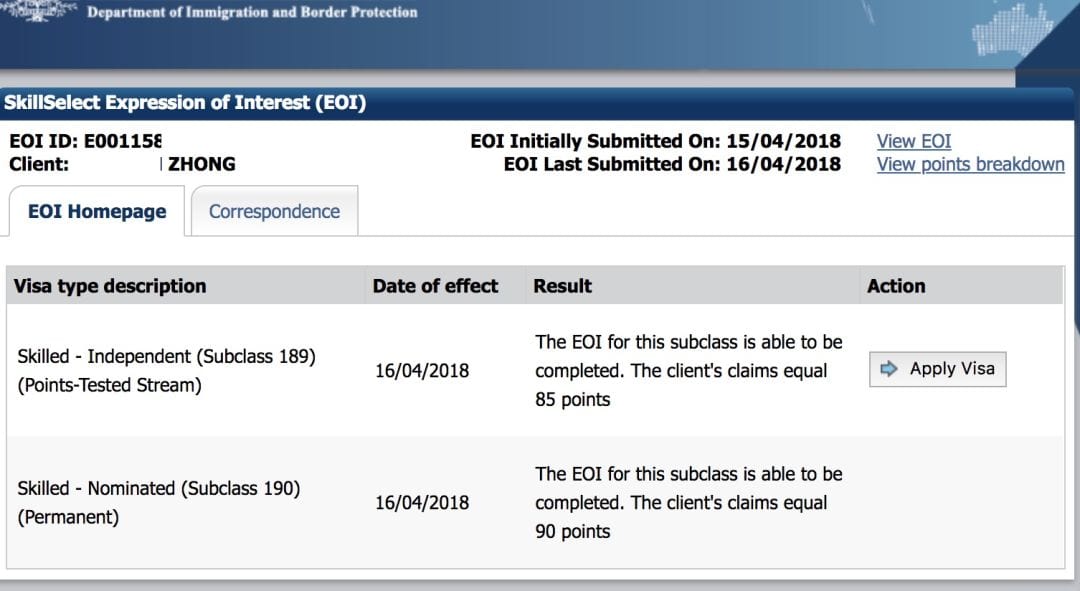This screenshot has height=591, width=1080.
Task: Switch to the Correspondence tab
Action: point(274,211)
